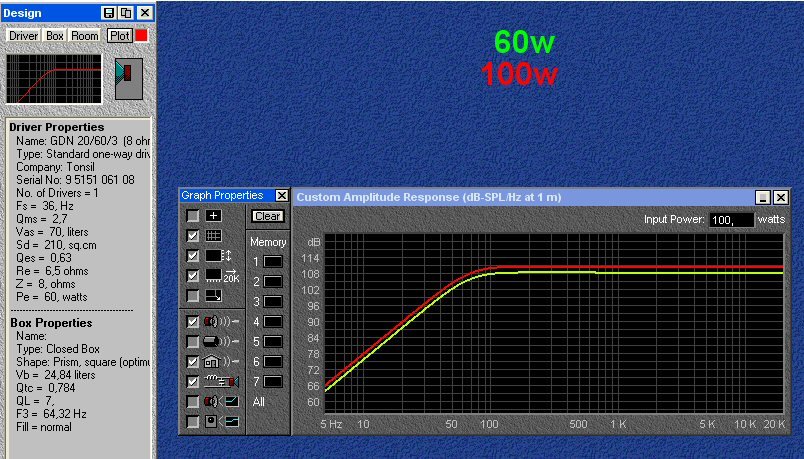Click the speaker with equalizer curve icon
The width and height of the screenshot is (804, 459).
tap(222, 402)
